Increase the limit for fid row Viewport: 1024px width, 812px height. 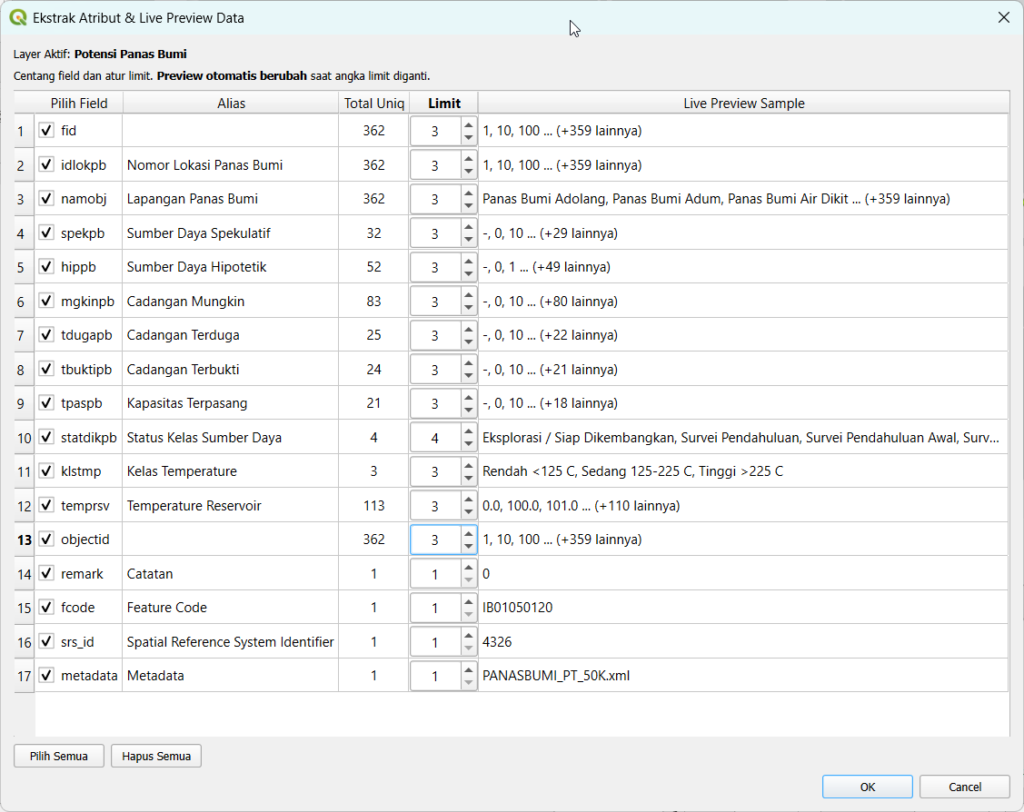tap(468, 125)
